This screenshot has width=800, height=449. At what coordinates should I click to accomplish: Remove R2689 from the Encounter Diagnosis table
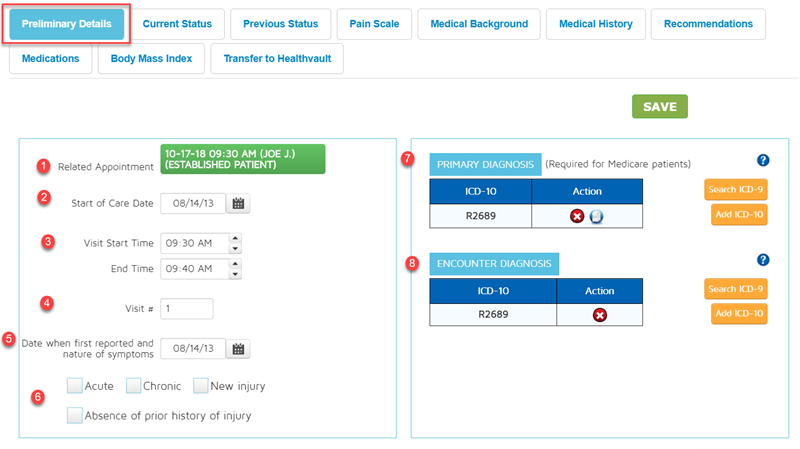point(600,315)
